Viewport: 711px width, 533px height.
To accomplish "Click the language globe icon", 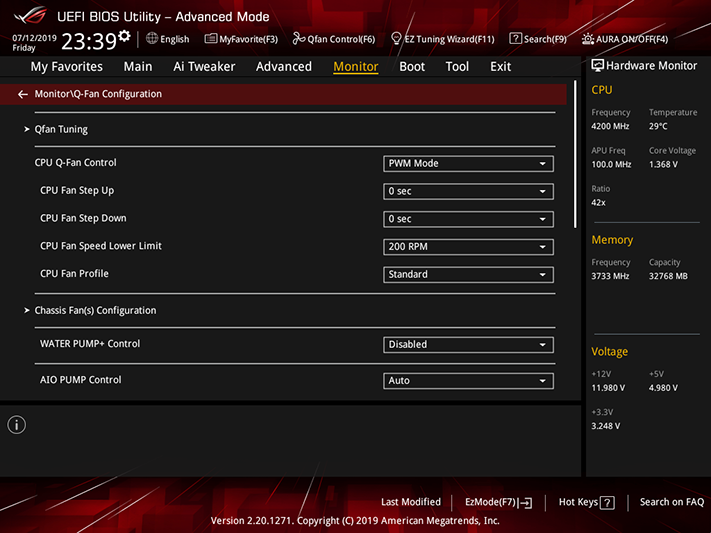I will [x=152, y=39].
